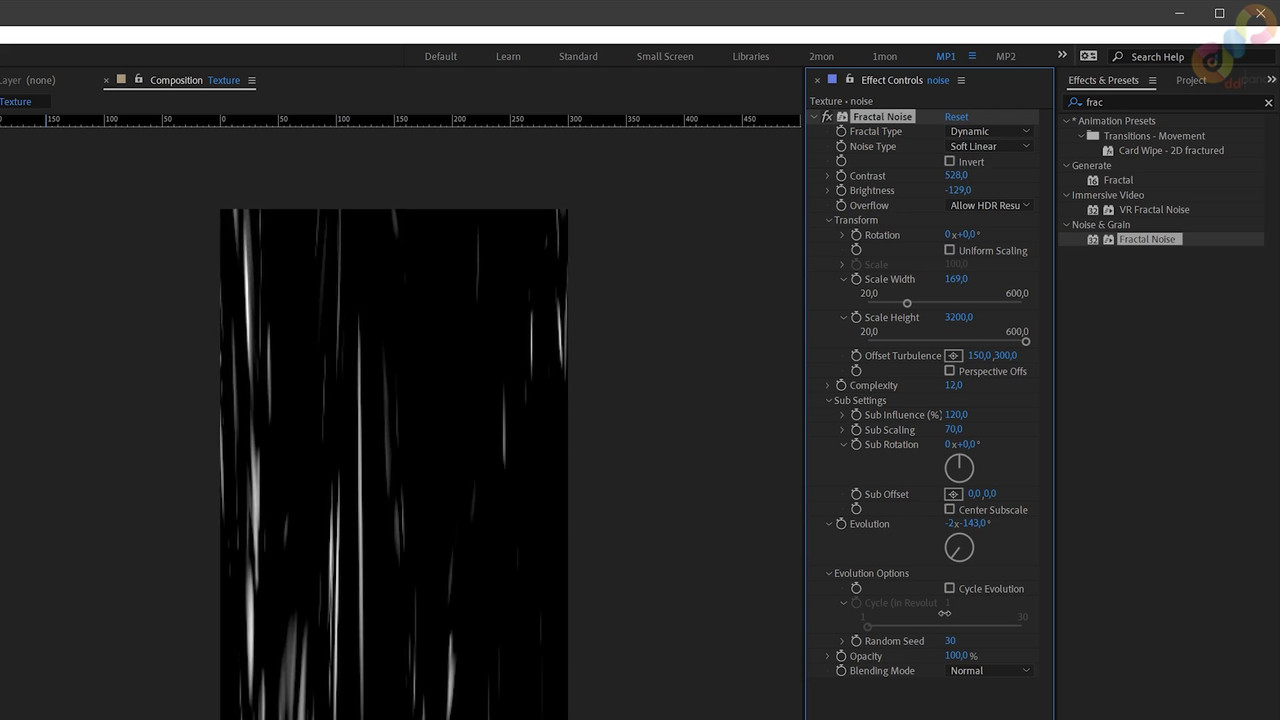Switch to the Project panel tab

click(x=1191, y=80)
